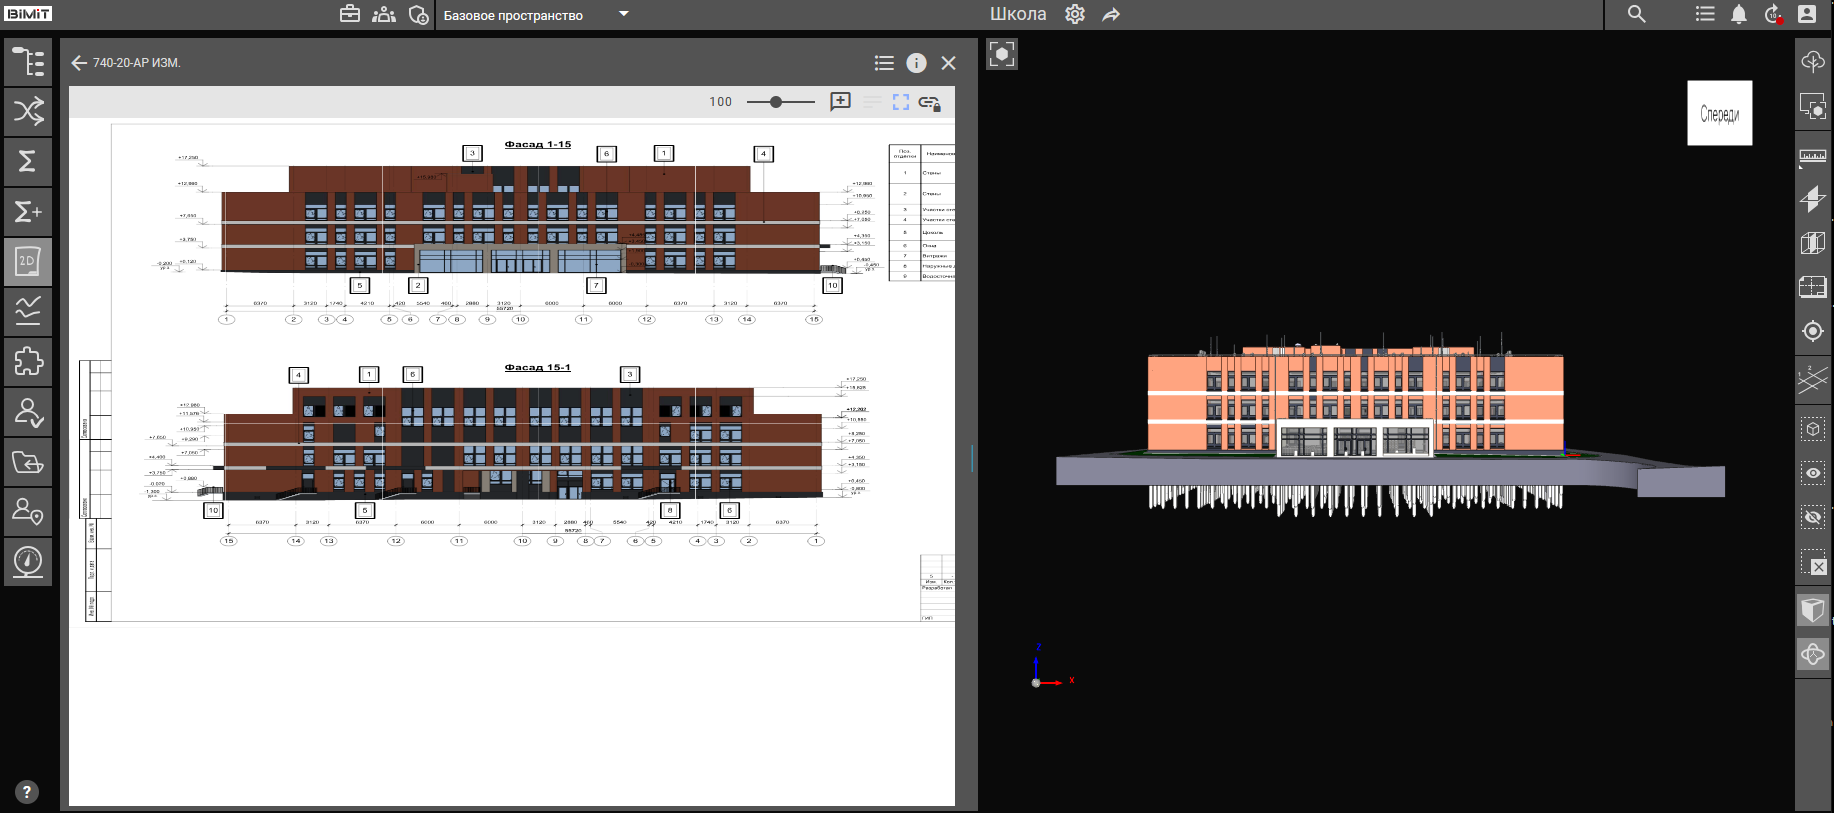Open settings gear next to Школа
1834x813 pixels.
click(x=1075, y=14)
